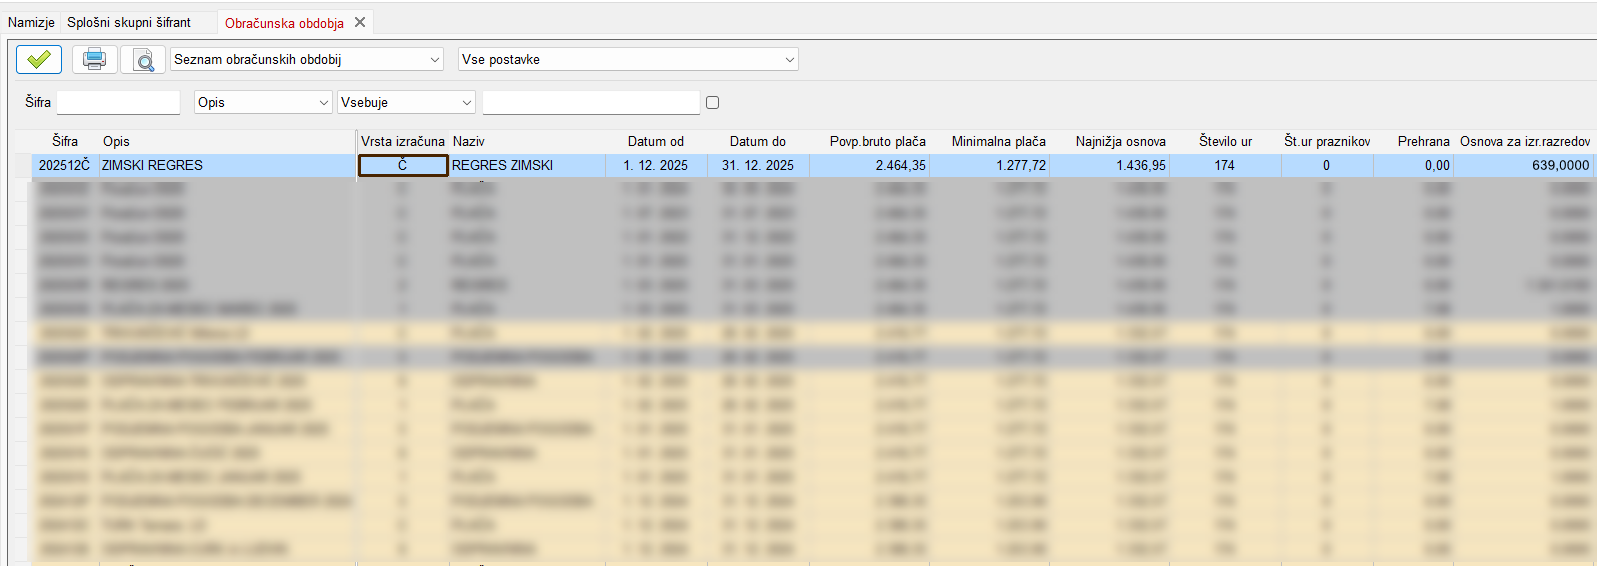Click the Datum od column header
The image size is (1597, 567).
(656, 141)
